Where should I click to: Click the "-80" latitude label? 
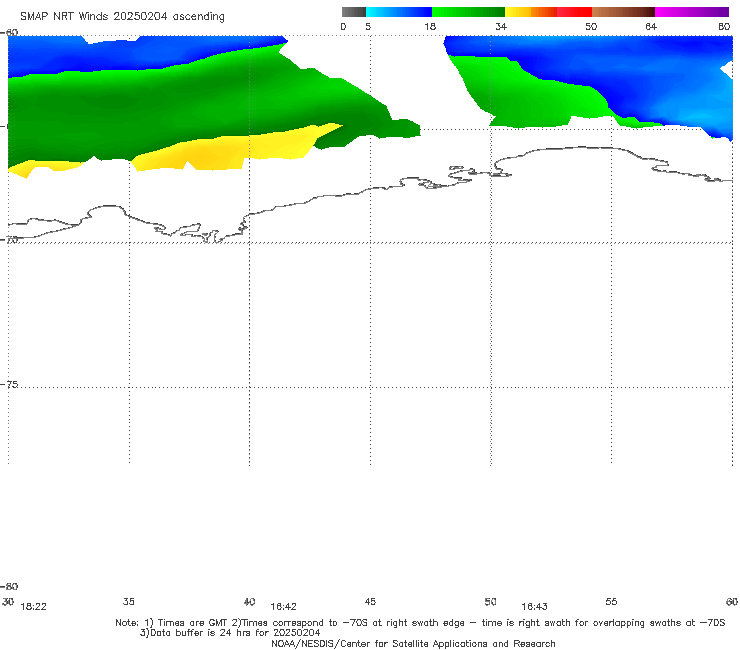9,586
